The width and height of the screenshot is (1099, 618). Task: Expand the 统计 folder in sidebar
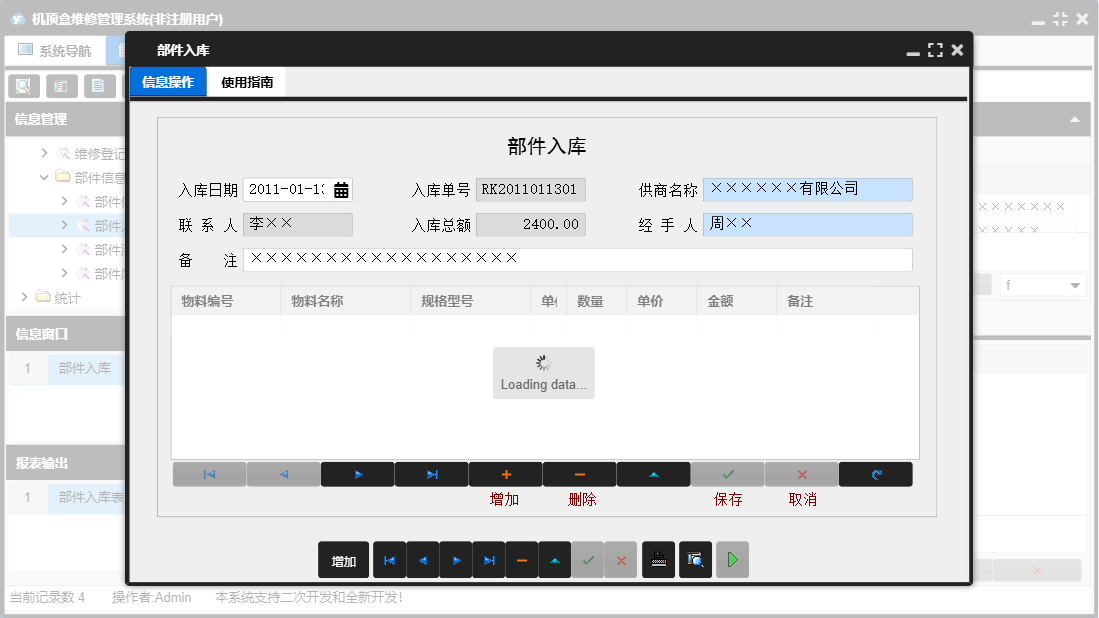click(x=22, y=296)
